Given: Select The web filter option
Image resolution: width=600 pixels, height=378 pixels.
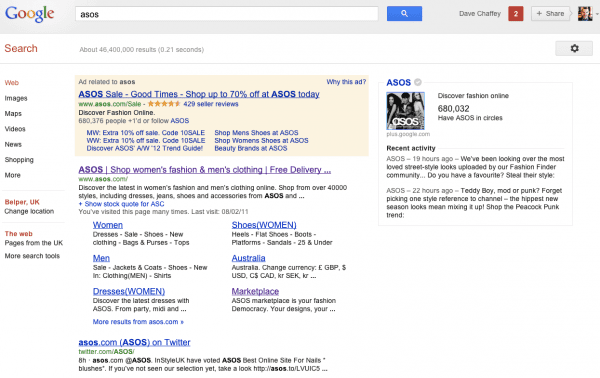Looking at the screenshot, I should [x=18, y=233].
